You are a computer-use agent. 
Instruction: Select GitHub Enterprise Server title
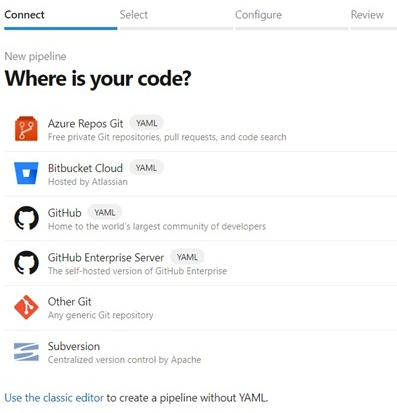(106, 257)
